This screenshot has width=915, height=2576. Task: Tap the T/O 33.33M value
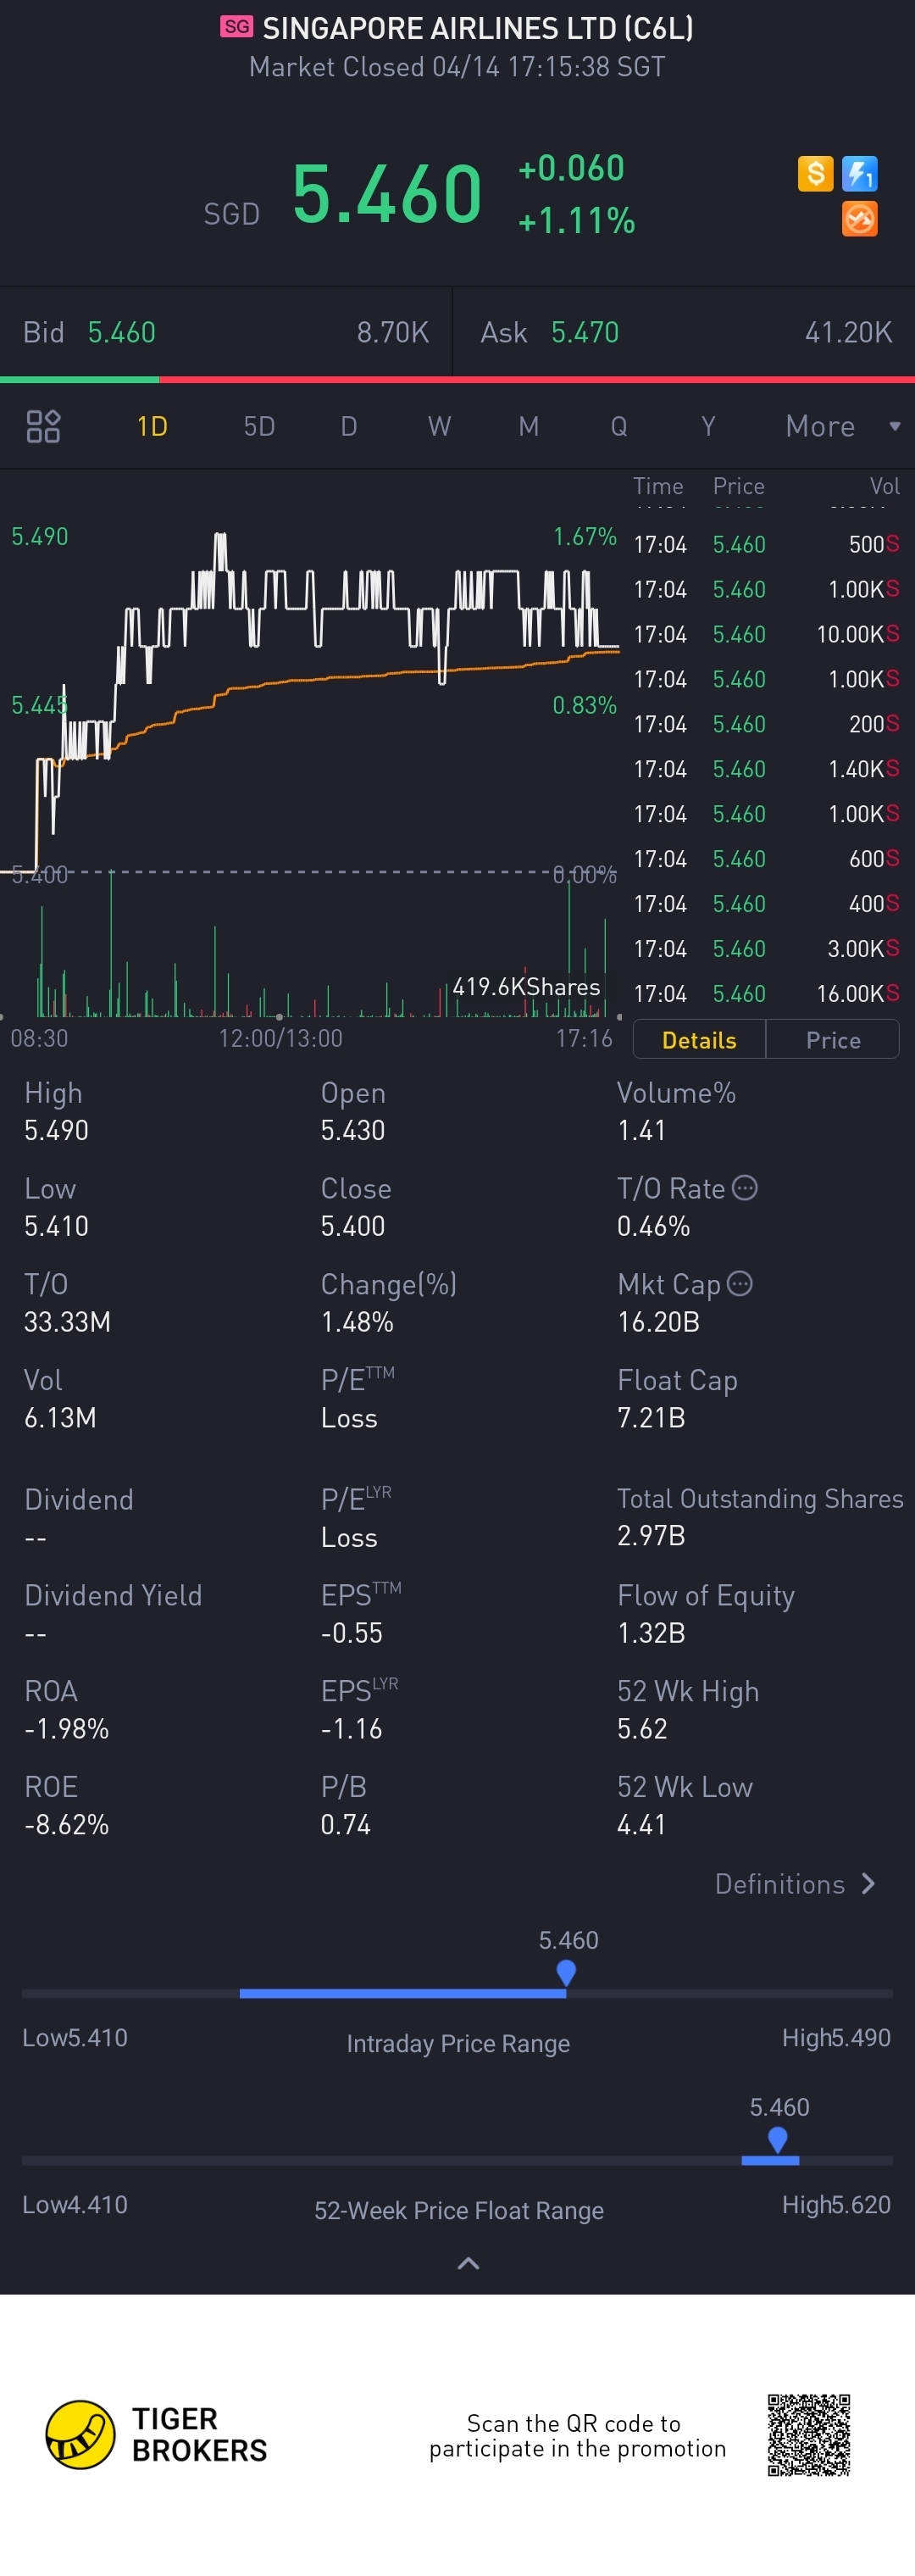click(x=67, y=1321)
